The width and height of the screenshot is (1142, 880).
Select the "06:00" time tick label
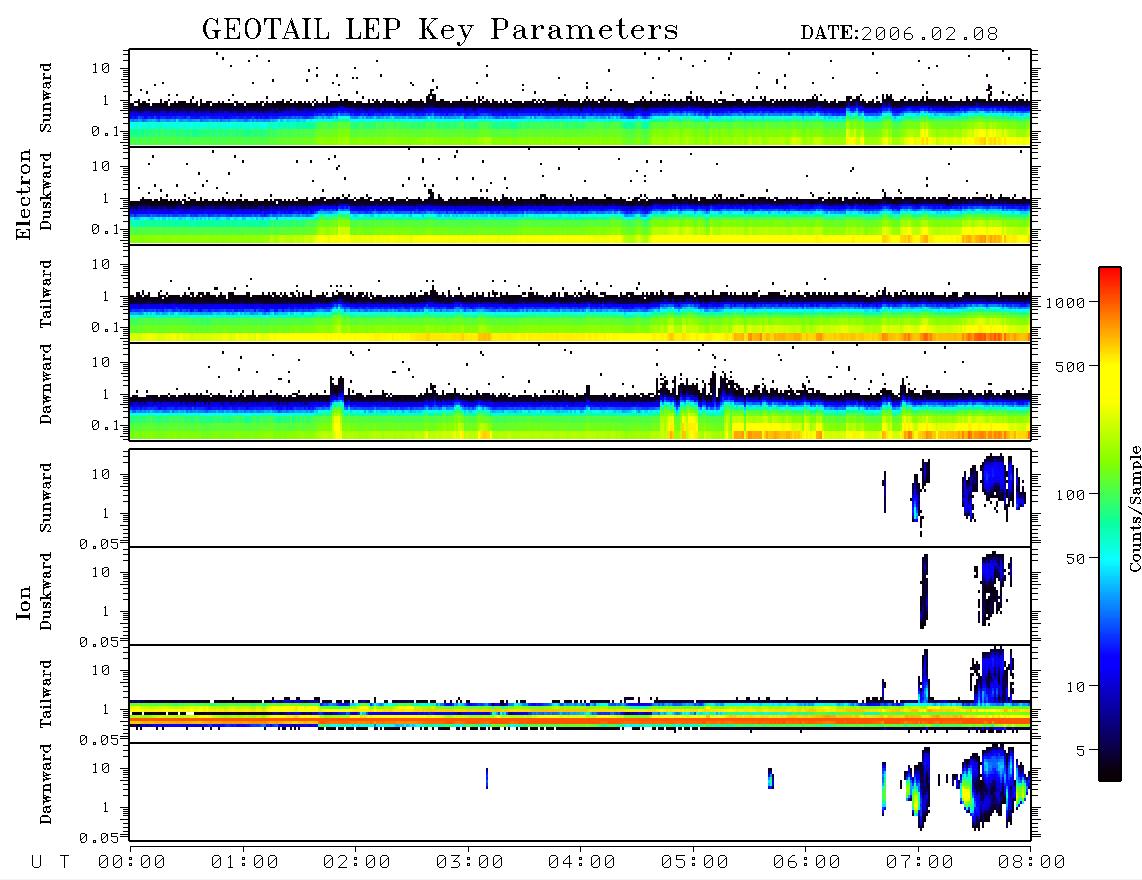(x=807, y=862)
